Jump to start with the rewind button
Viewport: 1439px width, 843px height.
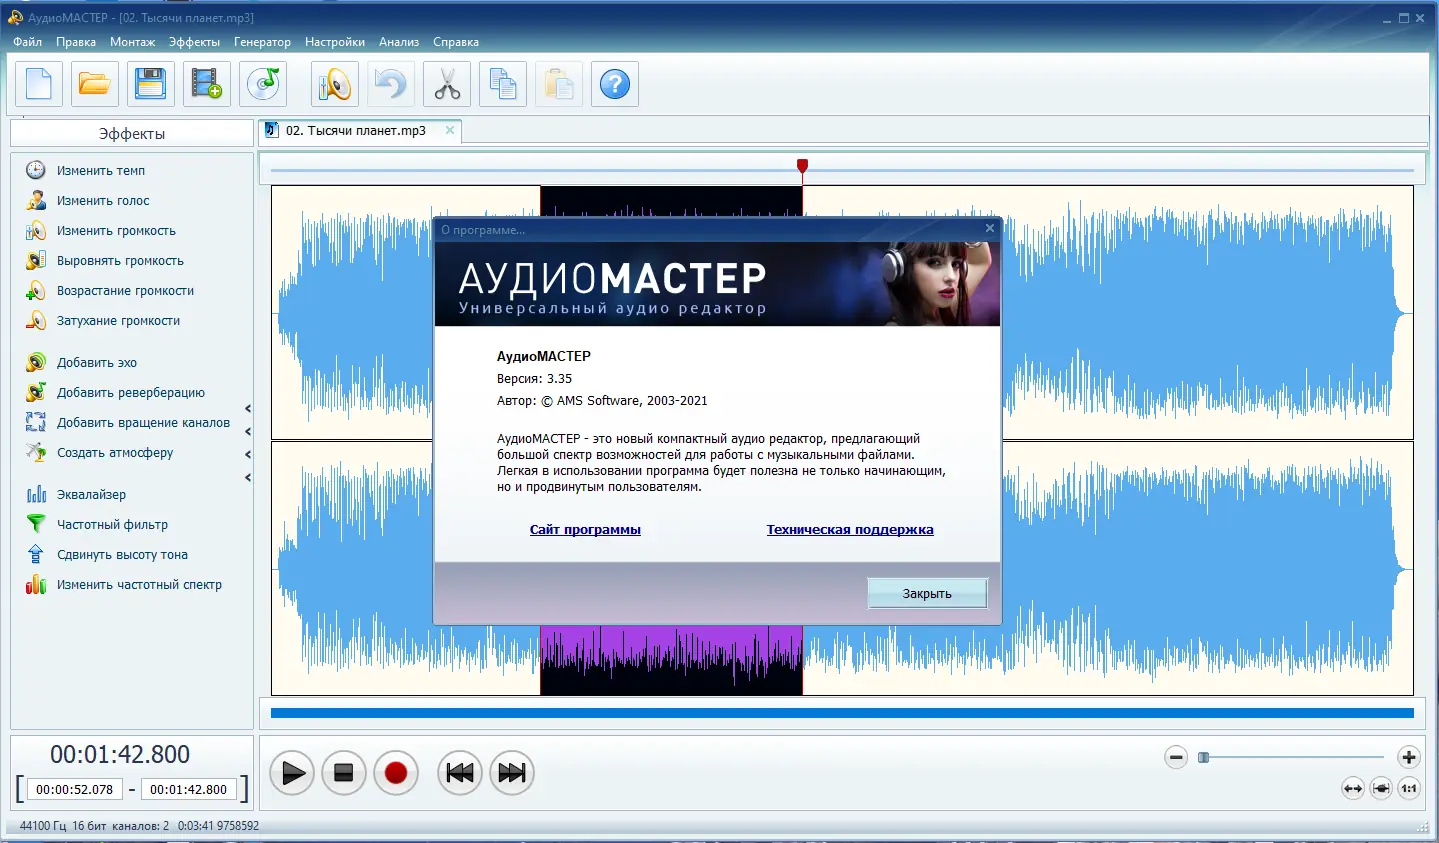click(460, 773)
